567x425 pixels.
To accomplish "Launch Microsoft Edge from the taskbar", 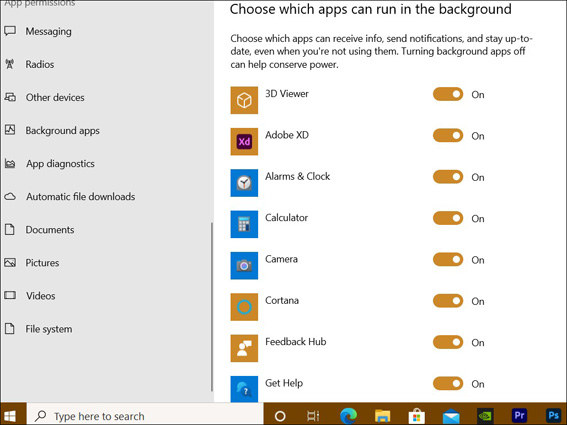I will coord(348,416).
